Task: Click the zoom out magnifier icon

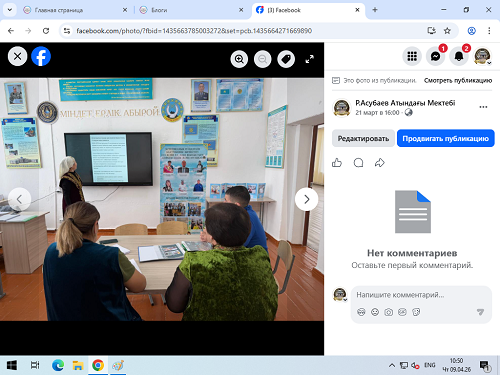Action: click(263, 59)
